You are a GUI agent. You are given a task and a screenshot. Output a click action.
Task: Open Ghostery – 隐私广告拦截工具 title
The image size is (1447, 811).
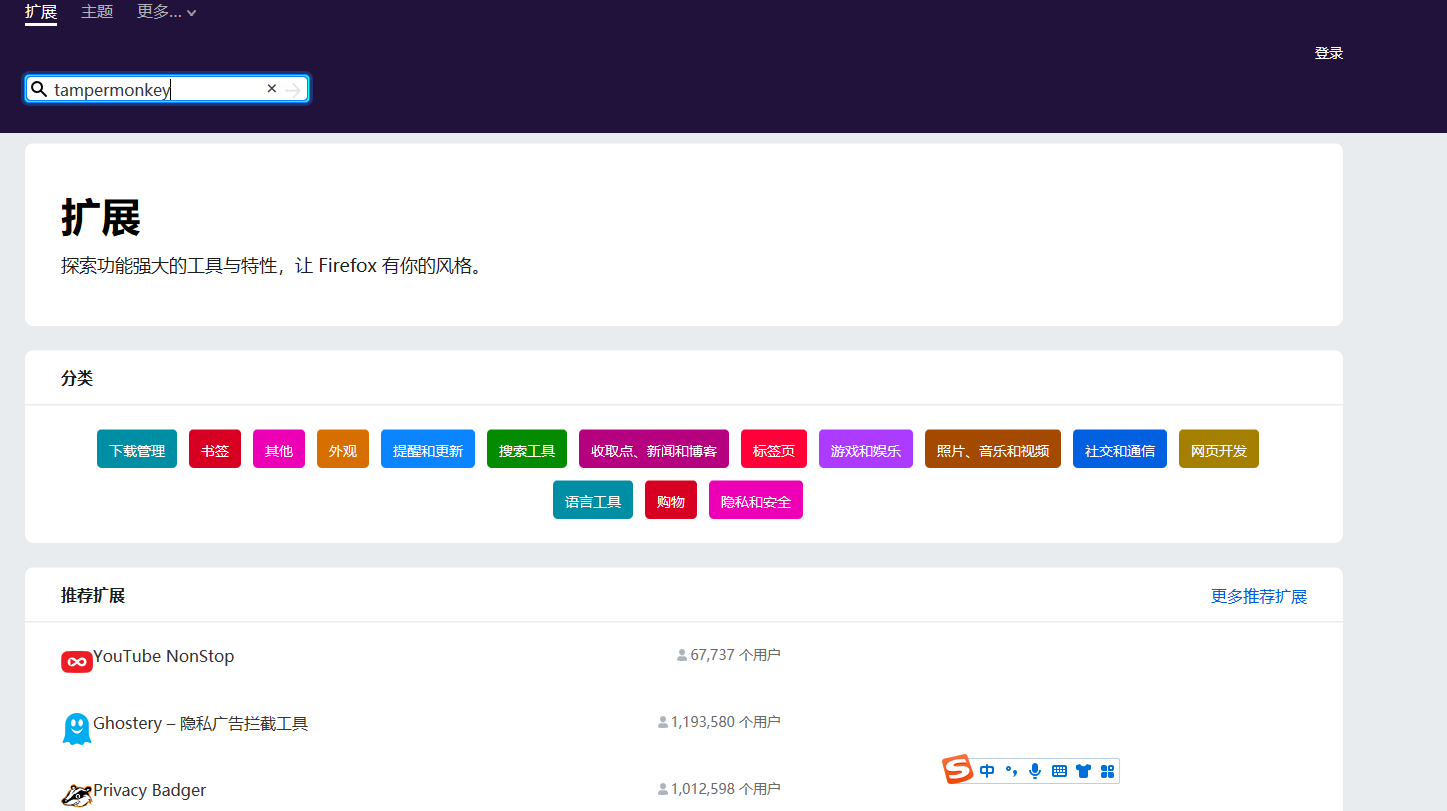[201, 724]
